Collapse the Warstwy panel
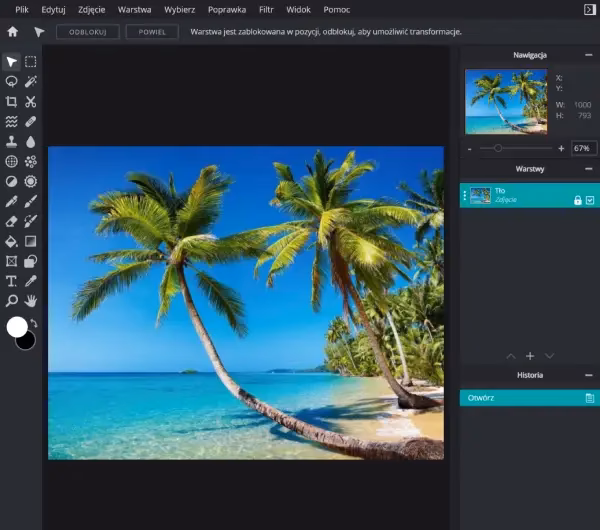 (x=589, y=169)
